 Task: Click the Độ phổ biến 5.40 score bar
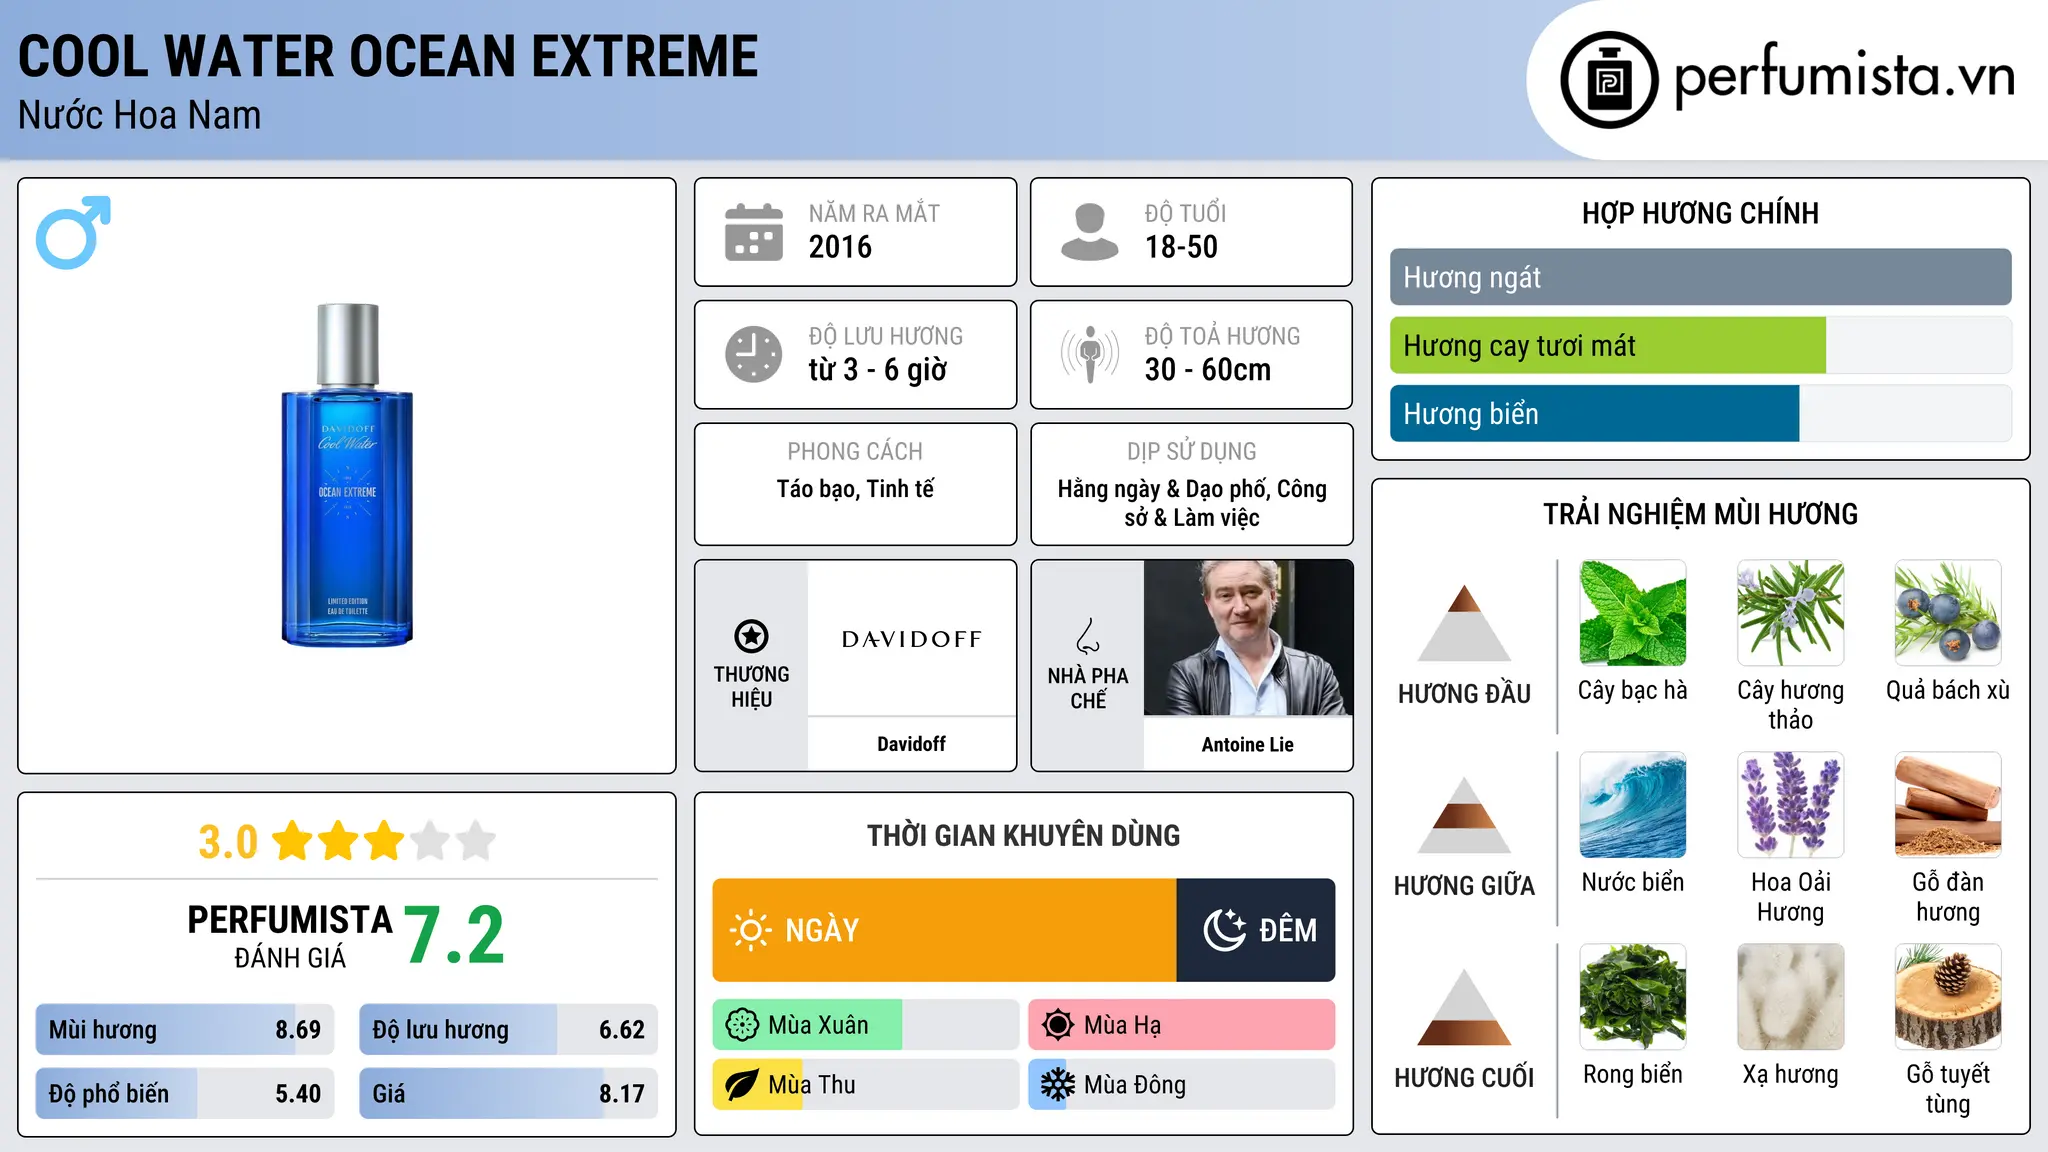pos(185,1094)
